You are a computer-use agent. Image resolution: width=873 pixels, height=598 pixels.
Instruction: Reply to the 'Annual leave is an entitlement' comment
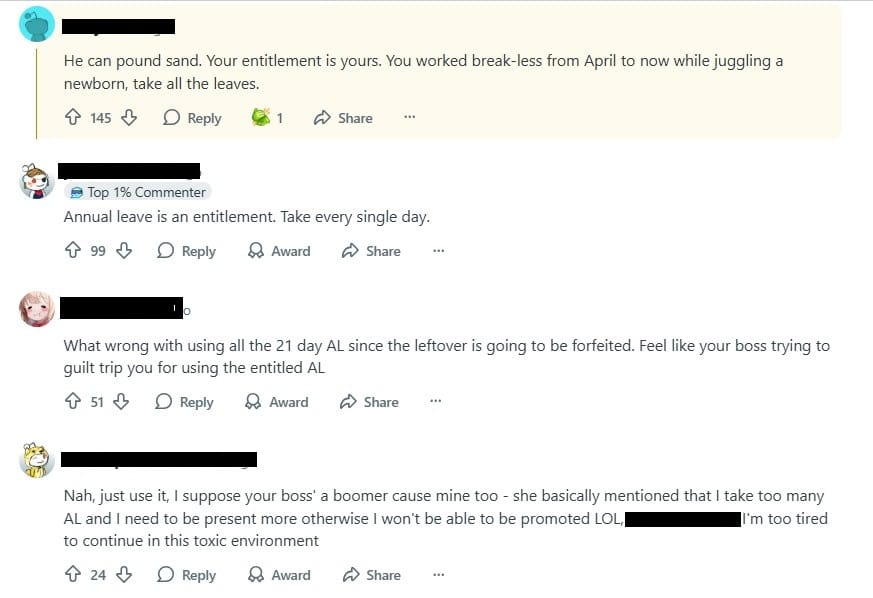pyautogui.click(x=187, y=251)
